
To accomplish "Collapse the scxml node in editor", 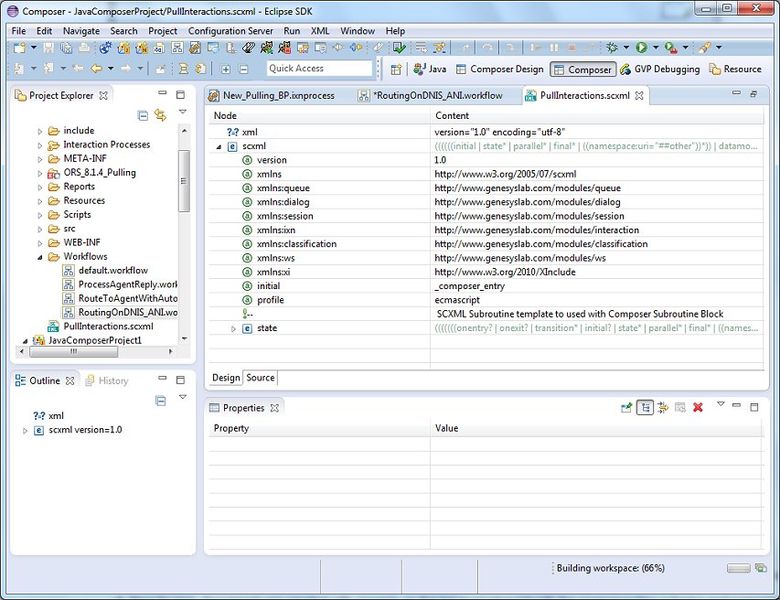I will point(220,146).
